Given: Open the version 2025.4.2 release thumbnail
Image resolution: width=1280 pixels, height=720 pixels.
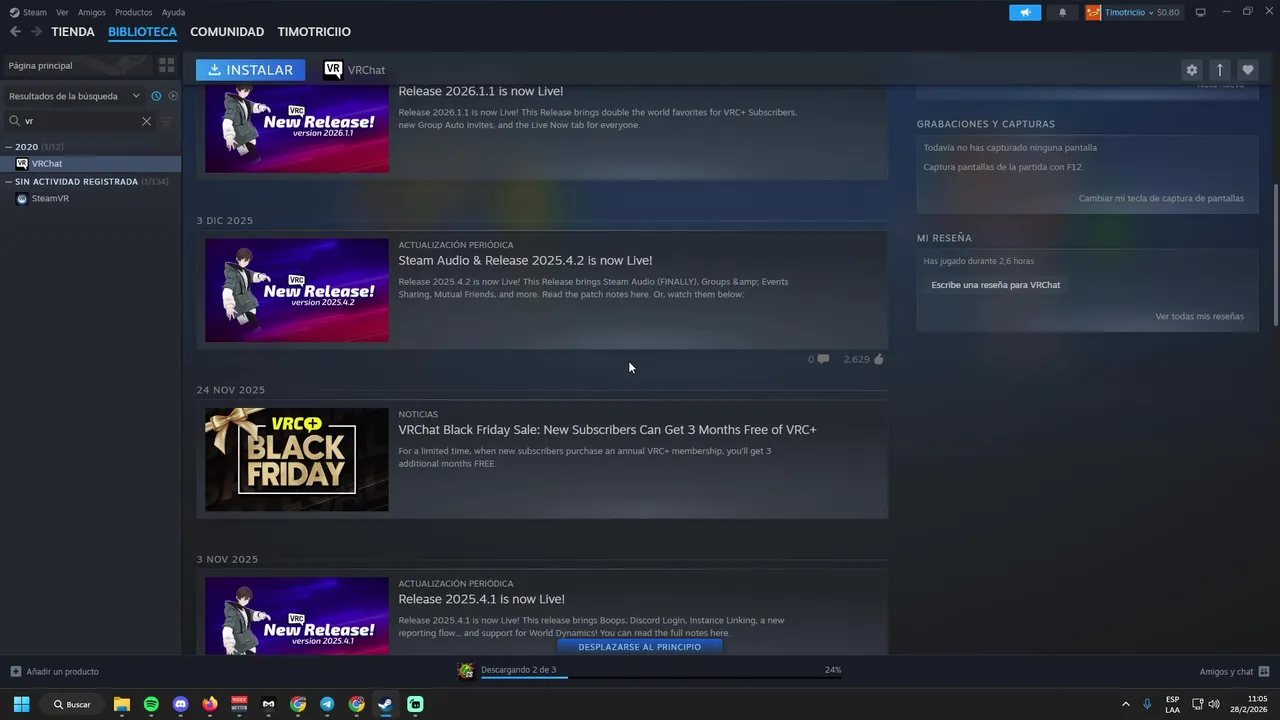Looking at the screenshot, I should (297, 290).
